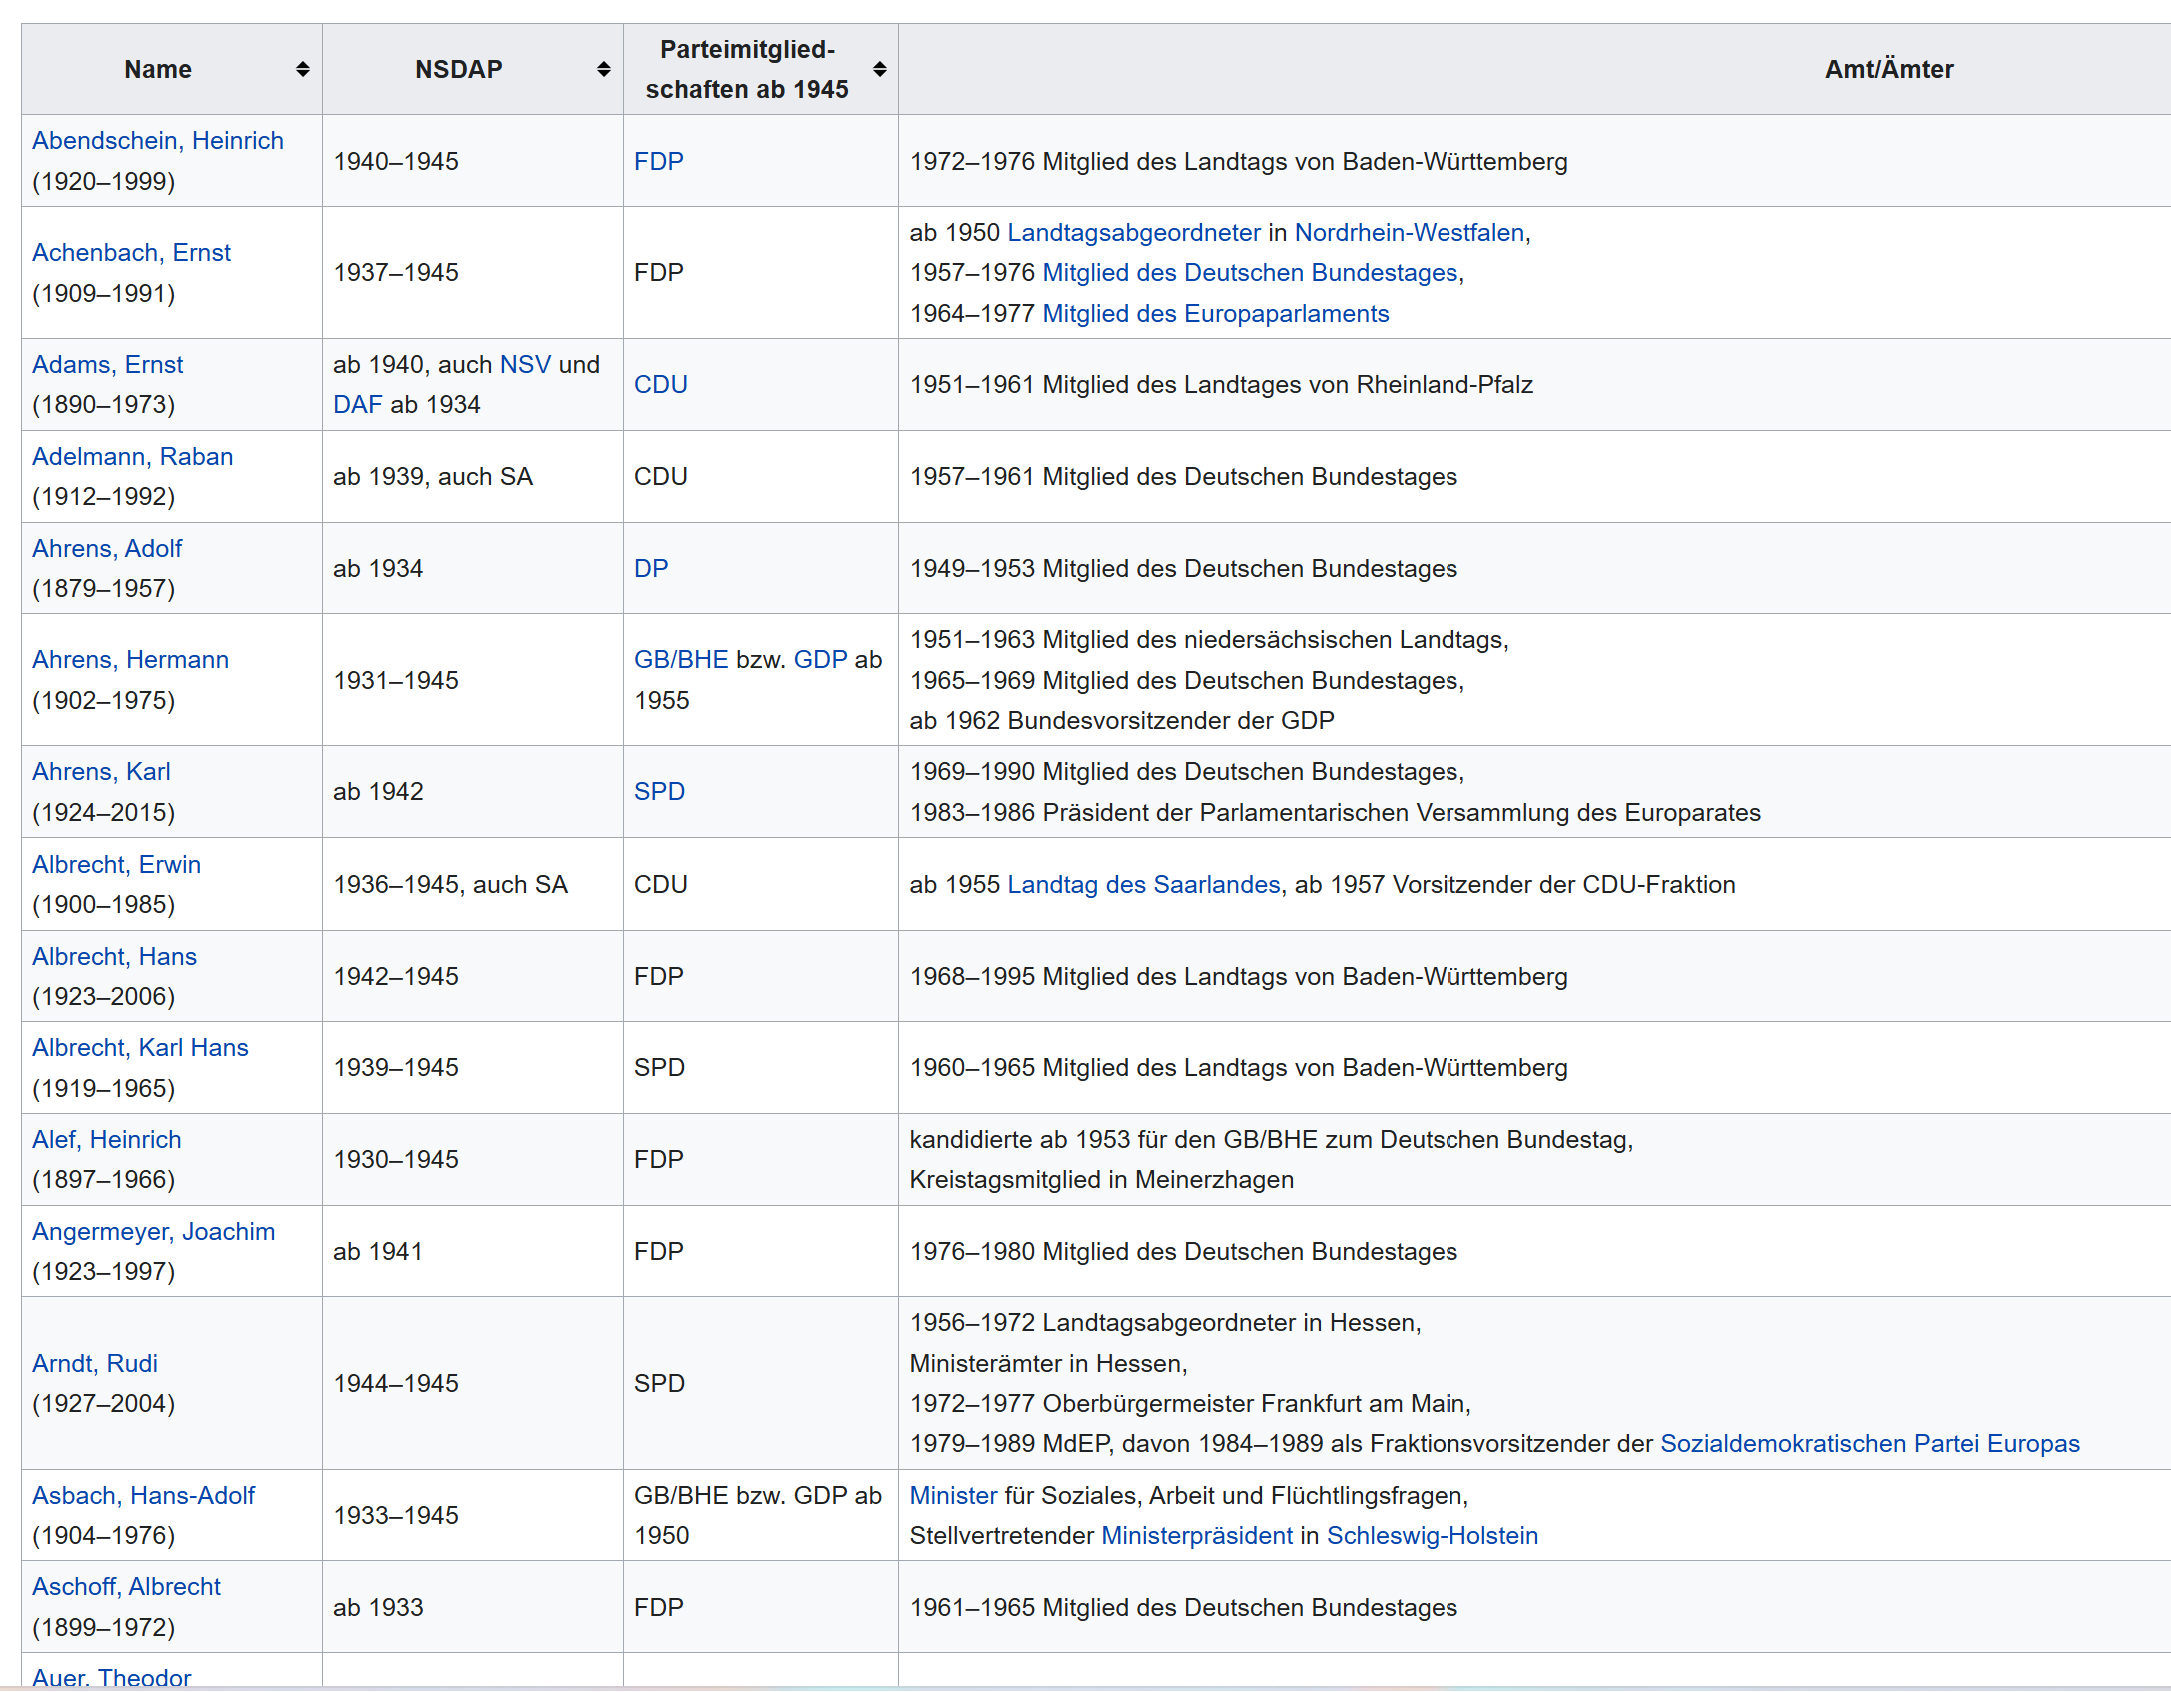This screenshot has height=1692, width=2171.
Task: Click the CDU link for Adams, Ernst
Action: [x=660, y=385]
